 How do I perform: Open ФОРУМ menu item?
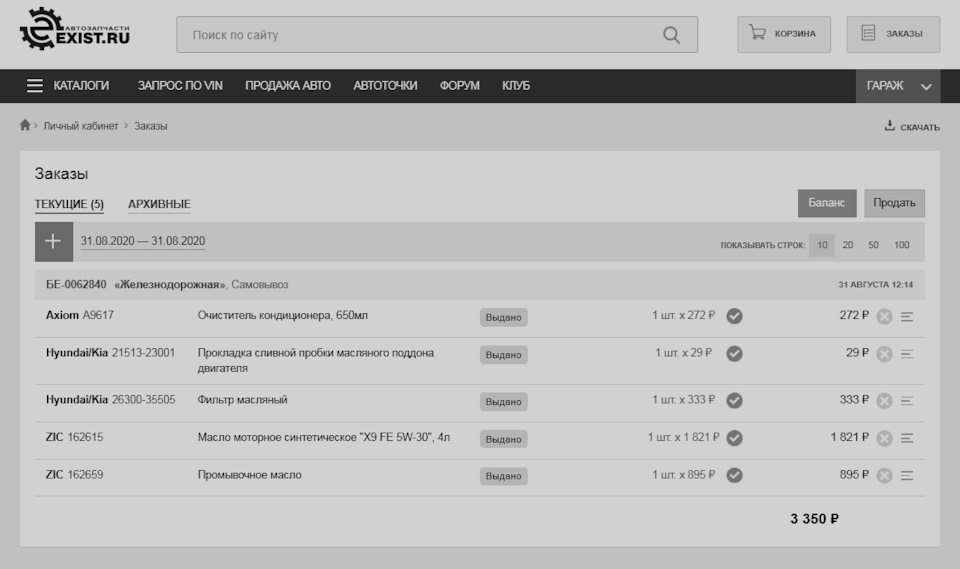(x=459, y=86)
